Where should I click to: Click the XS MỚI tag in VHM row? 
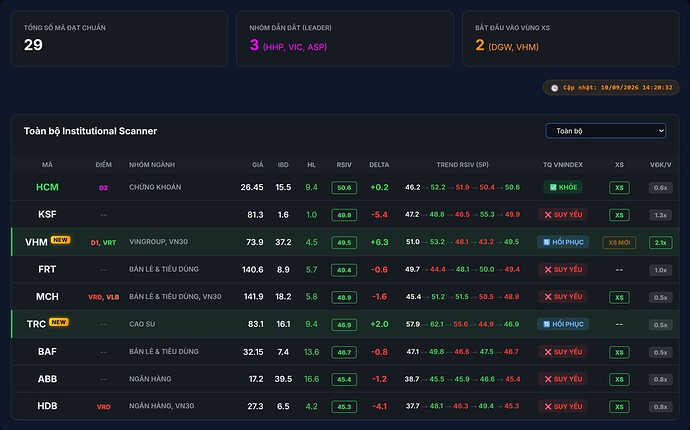tap(619, 242)
